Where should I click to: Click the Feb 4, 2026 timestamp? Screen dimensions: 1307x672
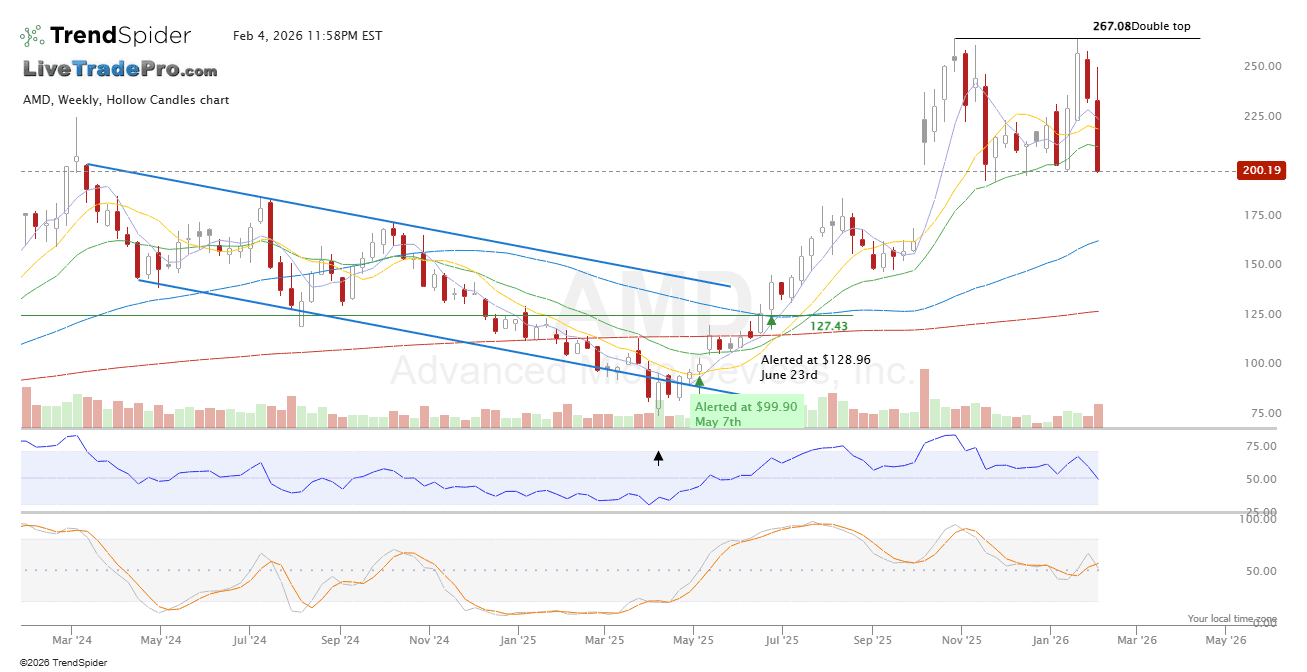[x=307, y=36]
